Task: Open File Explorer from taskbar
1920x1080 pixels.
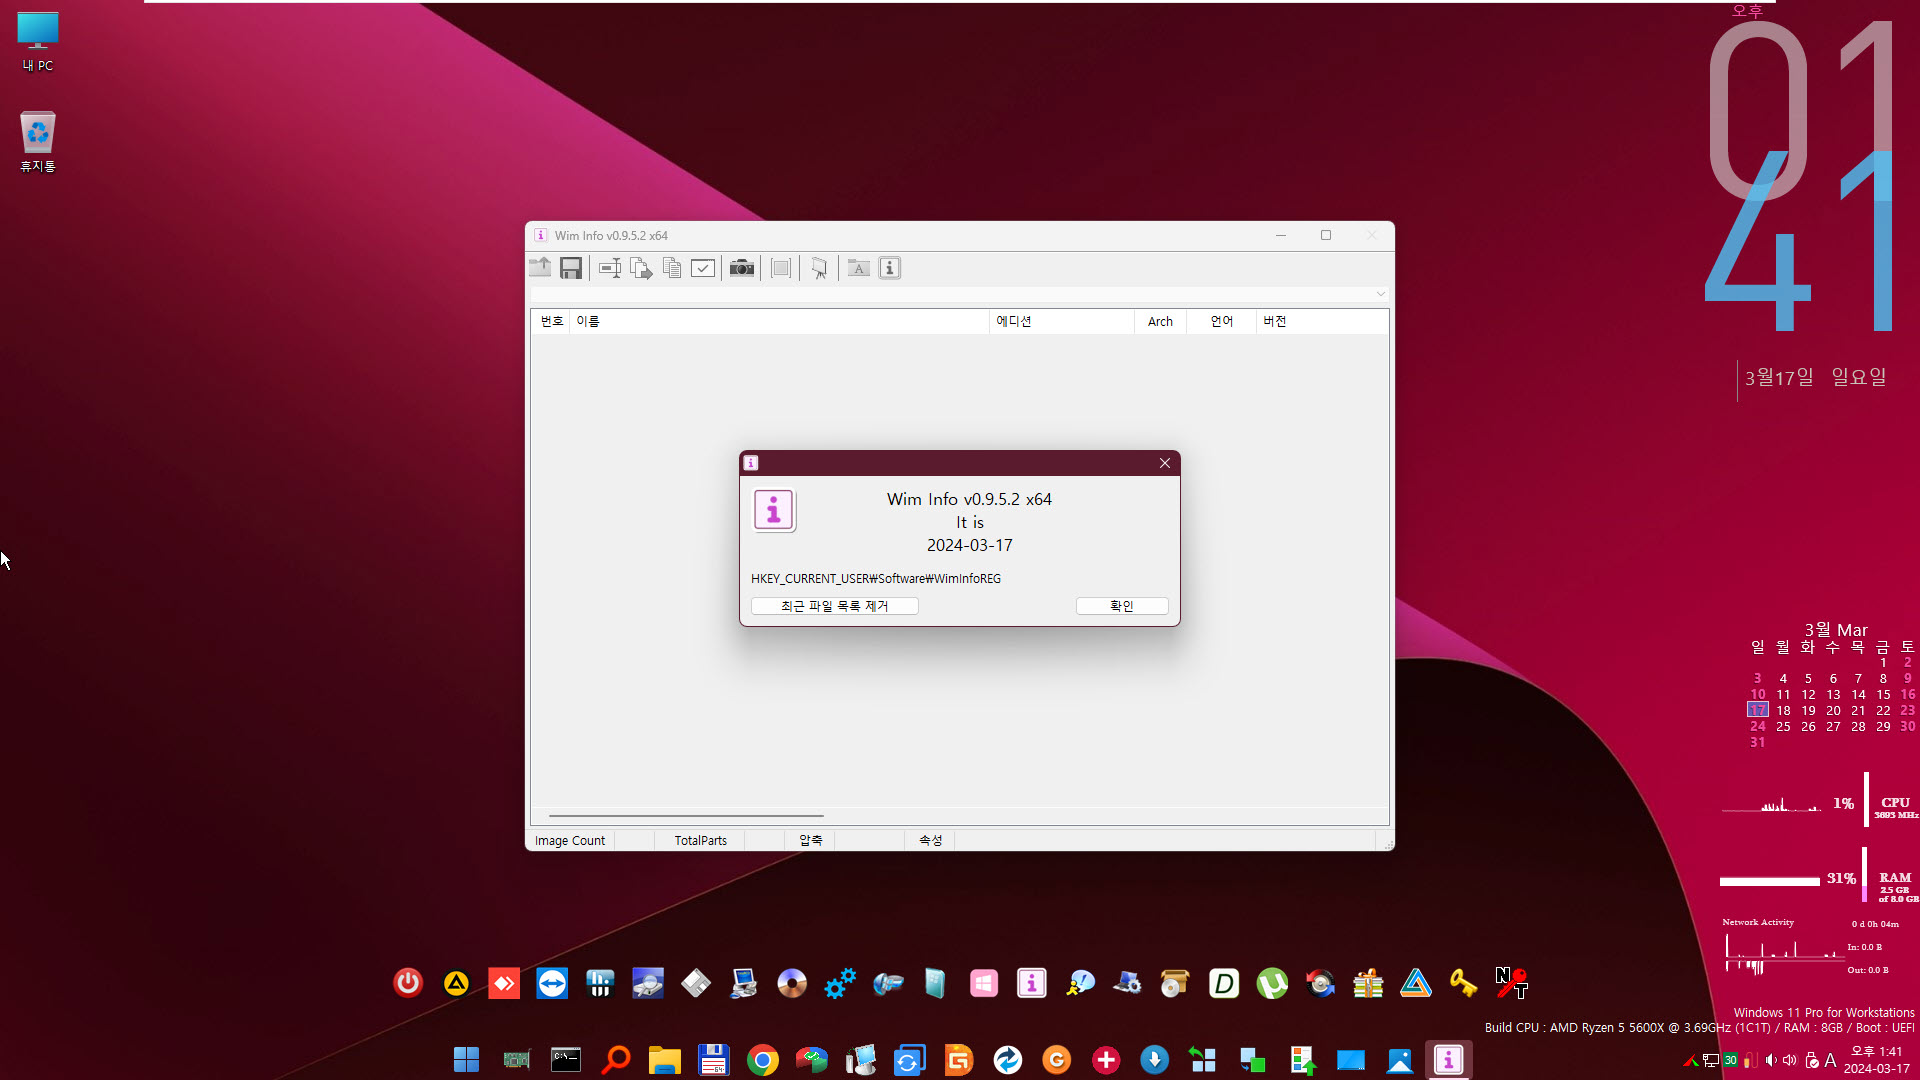Action: click(664, 1060)
